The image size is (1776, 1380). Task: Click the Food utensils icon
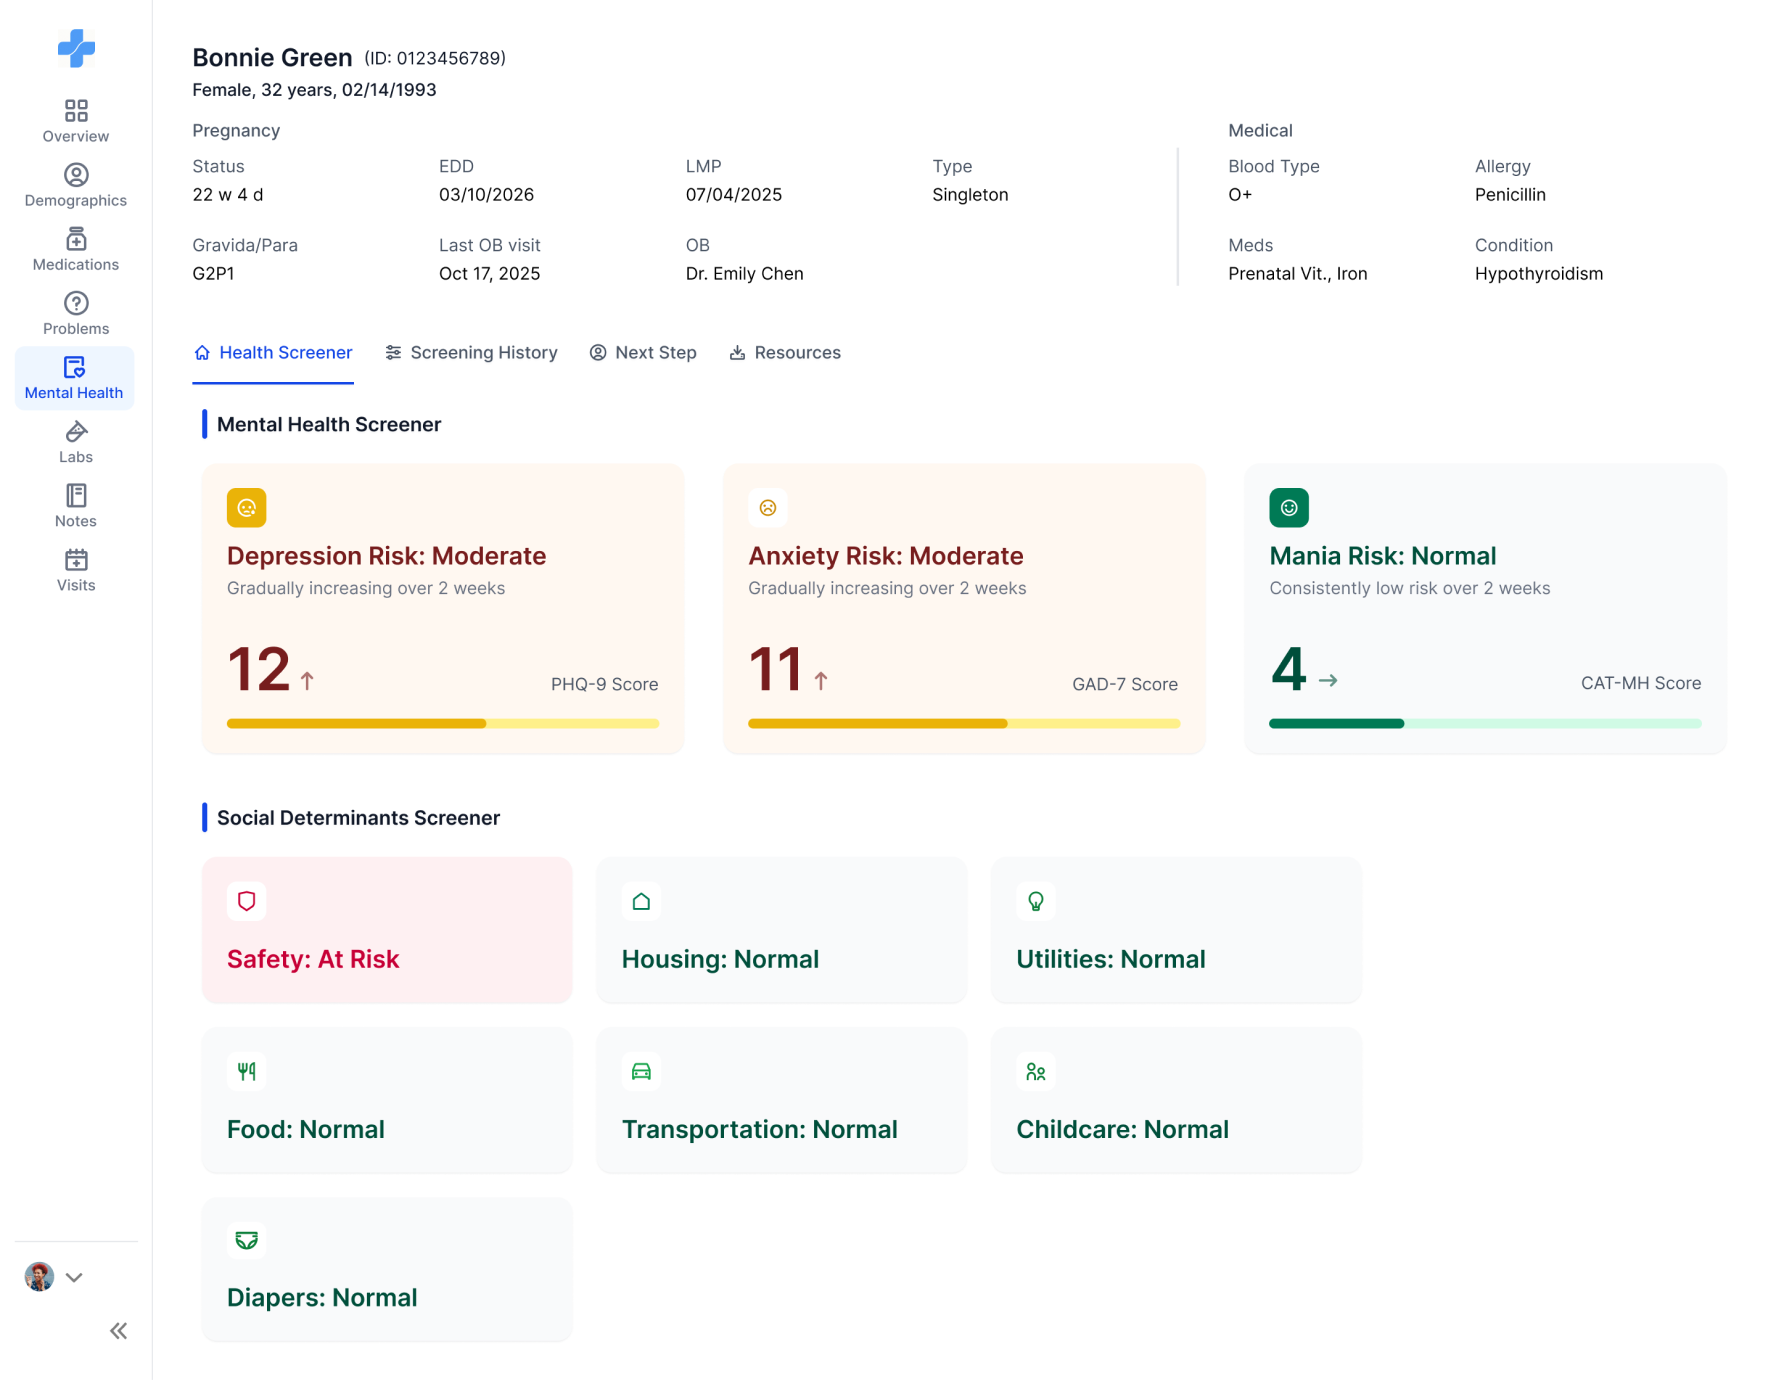pos(247,1071)
